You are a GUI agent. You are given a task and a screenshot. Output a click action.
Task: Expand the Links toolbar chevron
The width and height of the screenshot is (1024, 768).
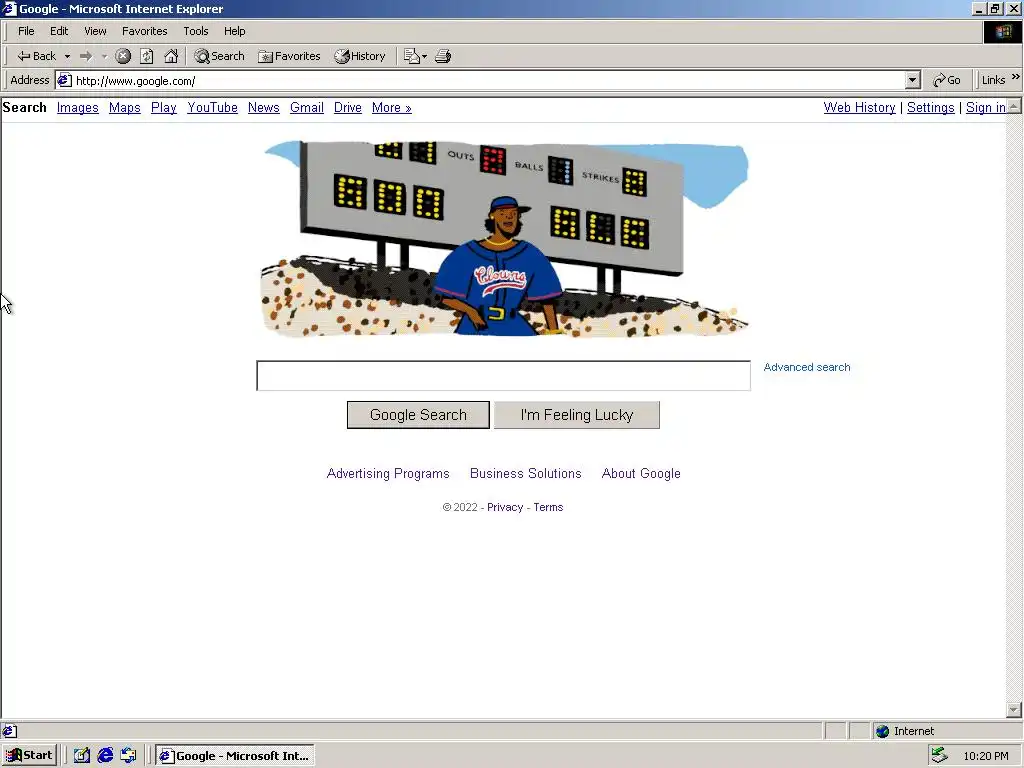click(1016, 77)
